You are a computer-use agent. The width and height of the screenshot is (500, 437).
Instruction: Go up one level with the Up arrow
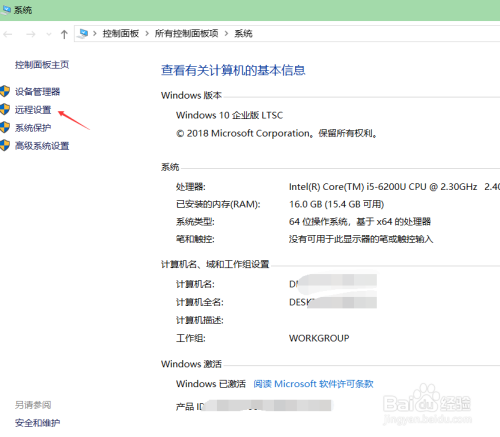[x=64, y=34]
